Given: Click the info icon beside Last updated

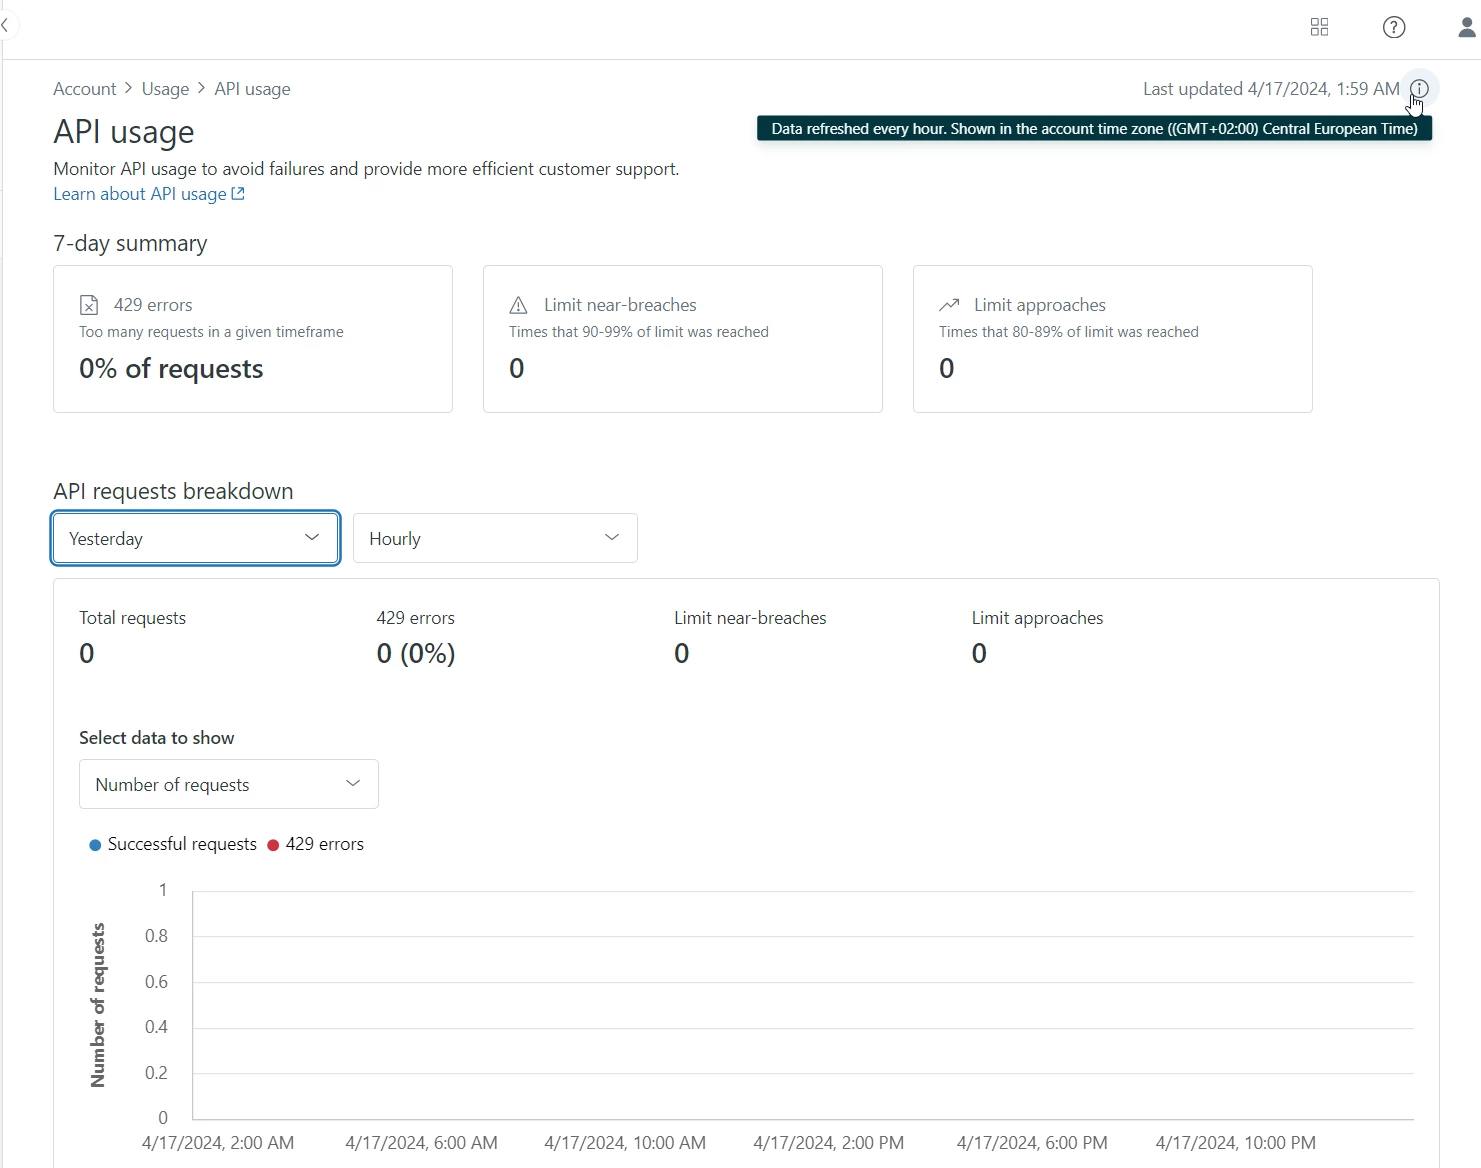Looking at the screenshot, I should point(1419,89).
